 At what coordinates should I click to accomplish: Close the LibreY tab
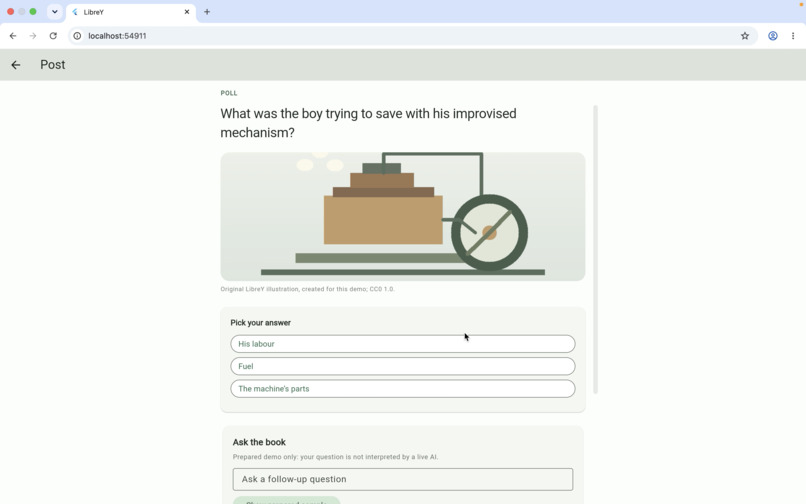[187, 12]
